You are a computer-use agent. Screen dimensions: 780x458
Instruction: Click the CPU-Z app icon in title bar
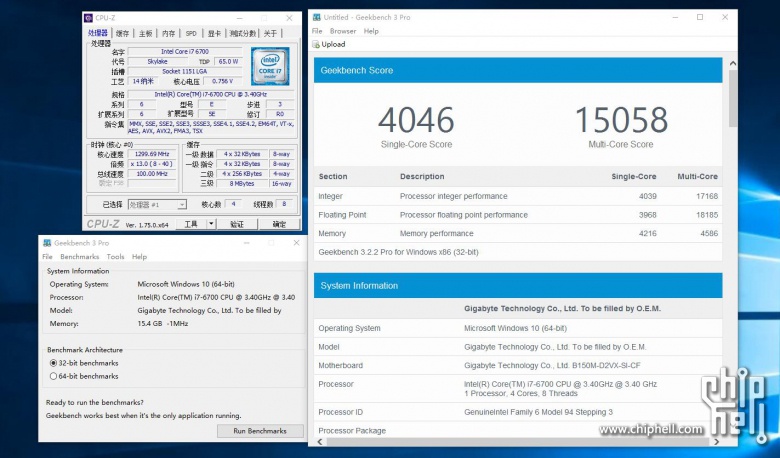(x=89, y=18)
